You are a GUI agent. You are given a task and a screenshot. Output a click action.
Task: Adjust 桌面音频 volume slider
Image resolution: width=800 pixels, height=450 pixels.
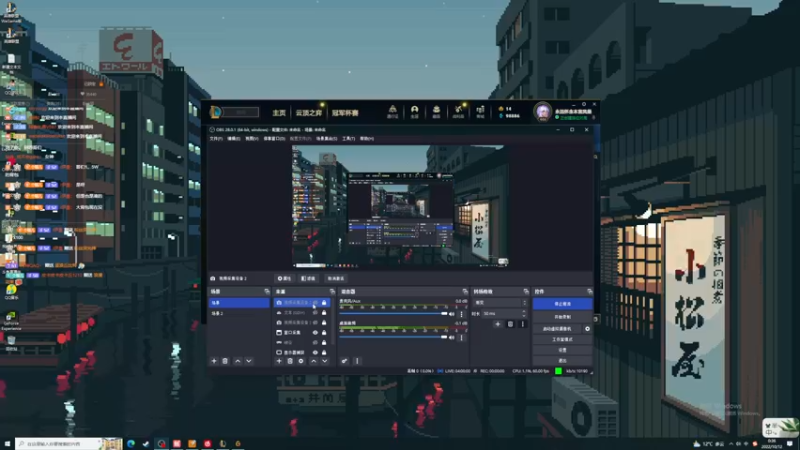click(393, 337)
